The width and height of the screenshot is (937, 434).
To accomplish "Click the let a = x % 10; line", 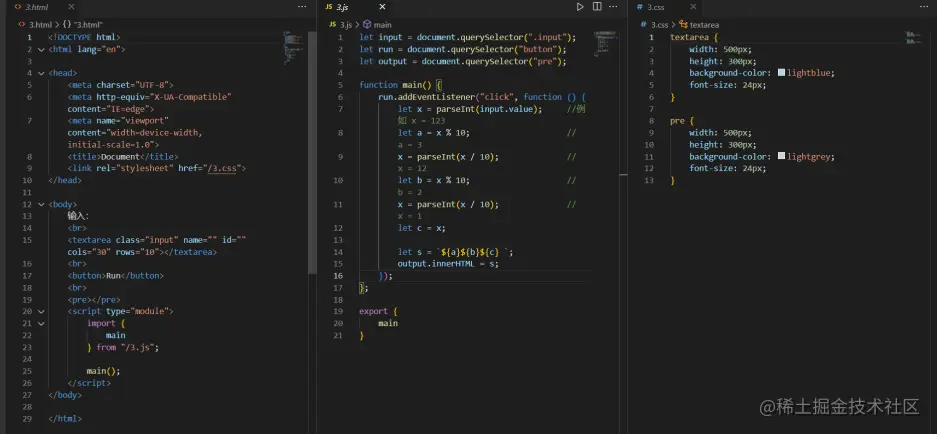I will coord(433,133).
